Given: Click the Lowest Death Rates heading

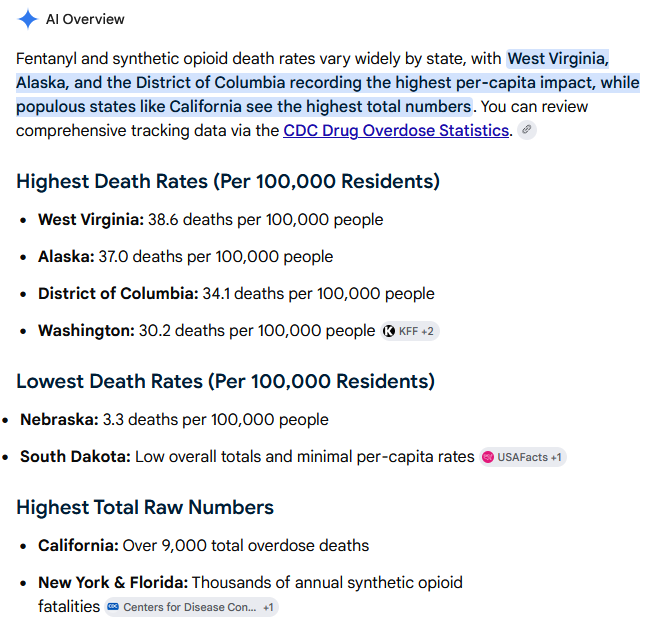Looking at the screenshot, I should point(226,381).
